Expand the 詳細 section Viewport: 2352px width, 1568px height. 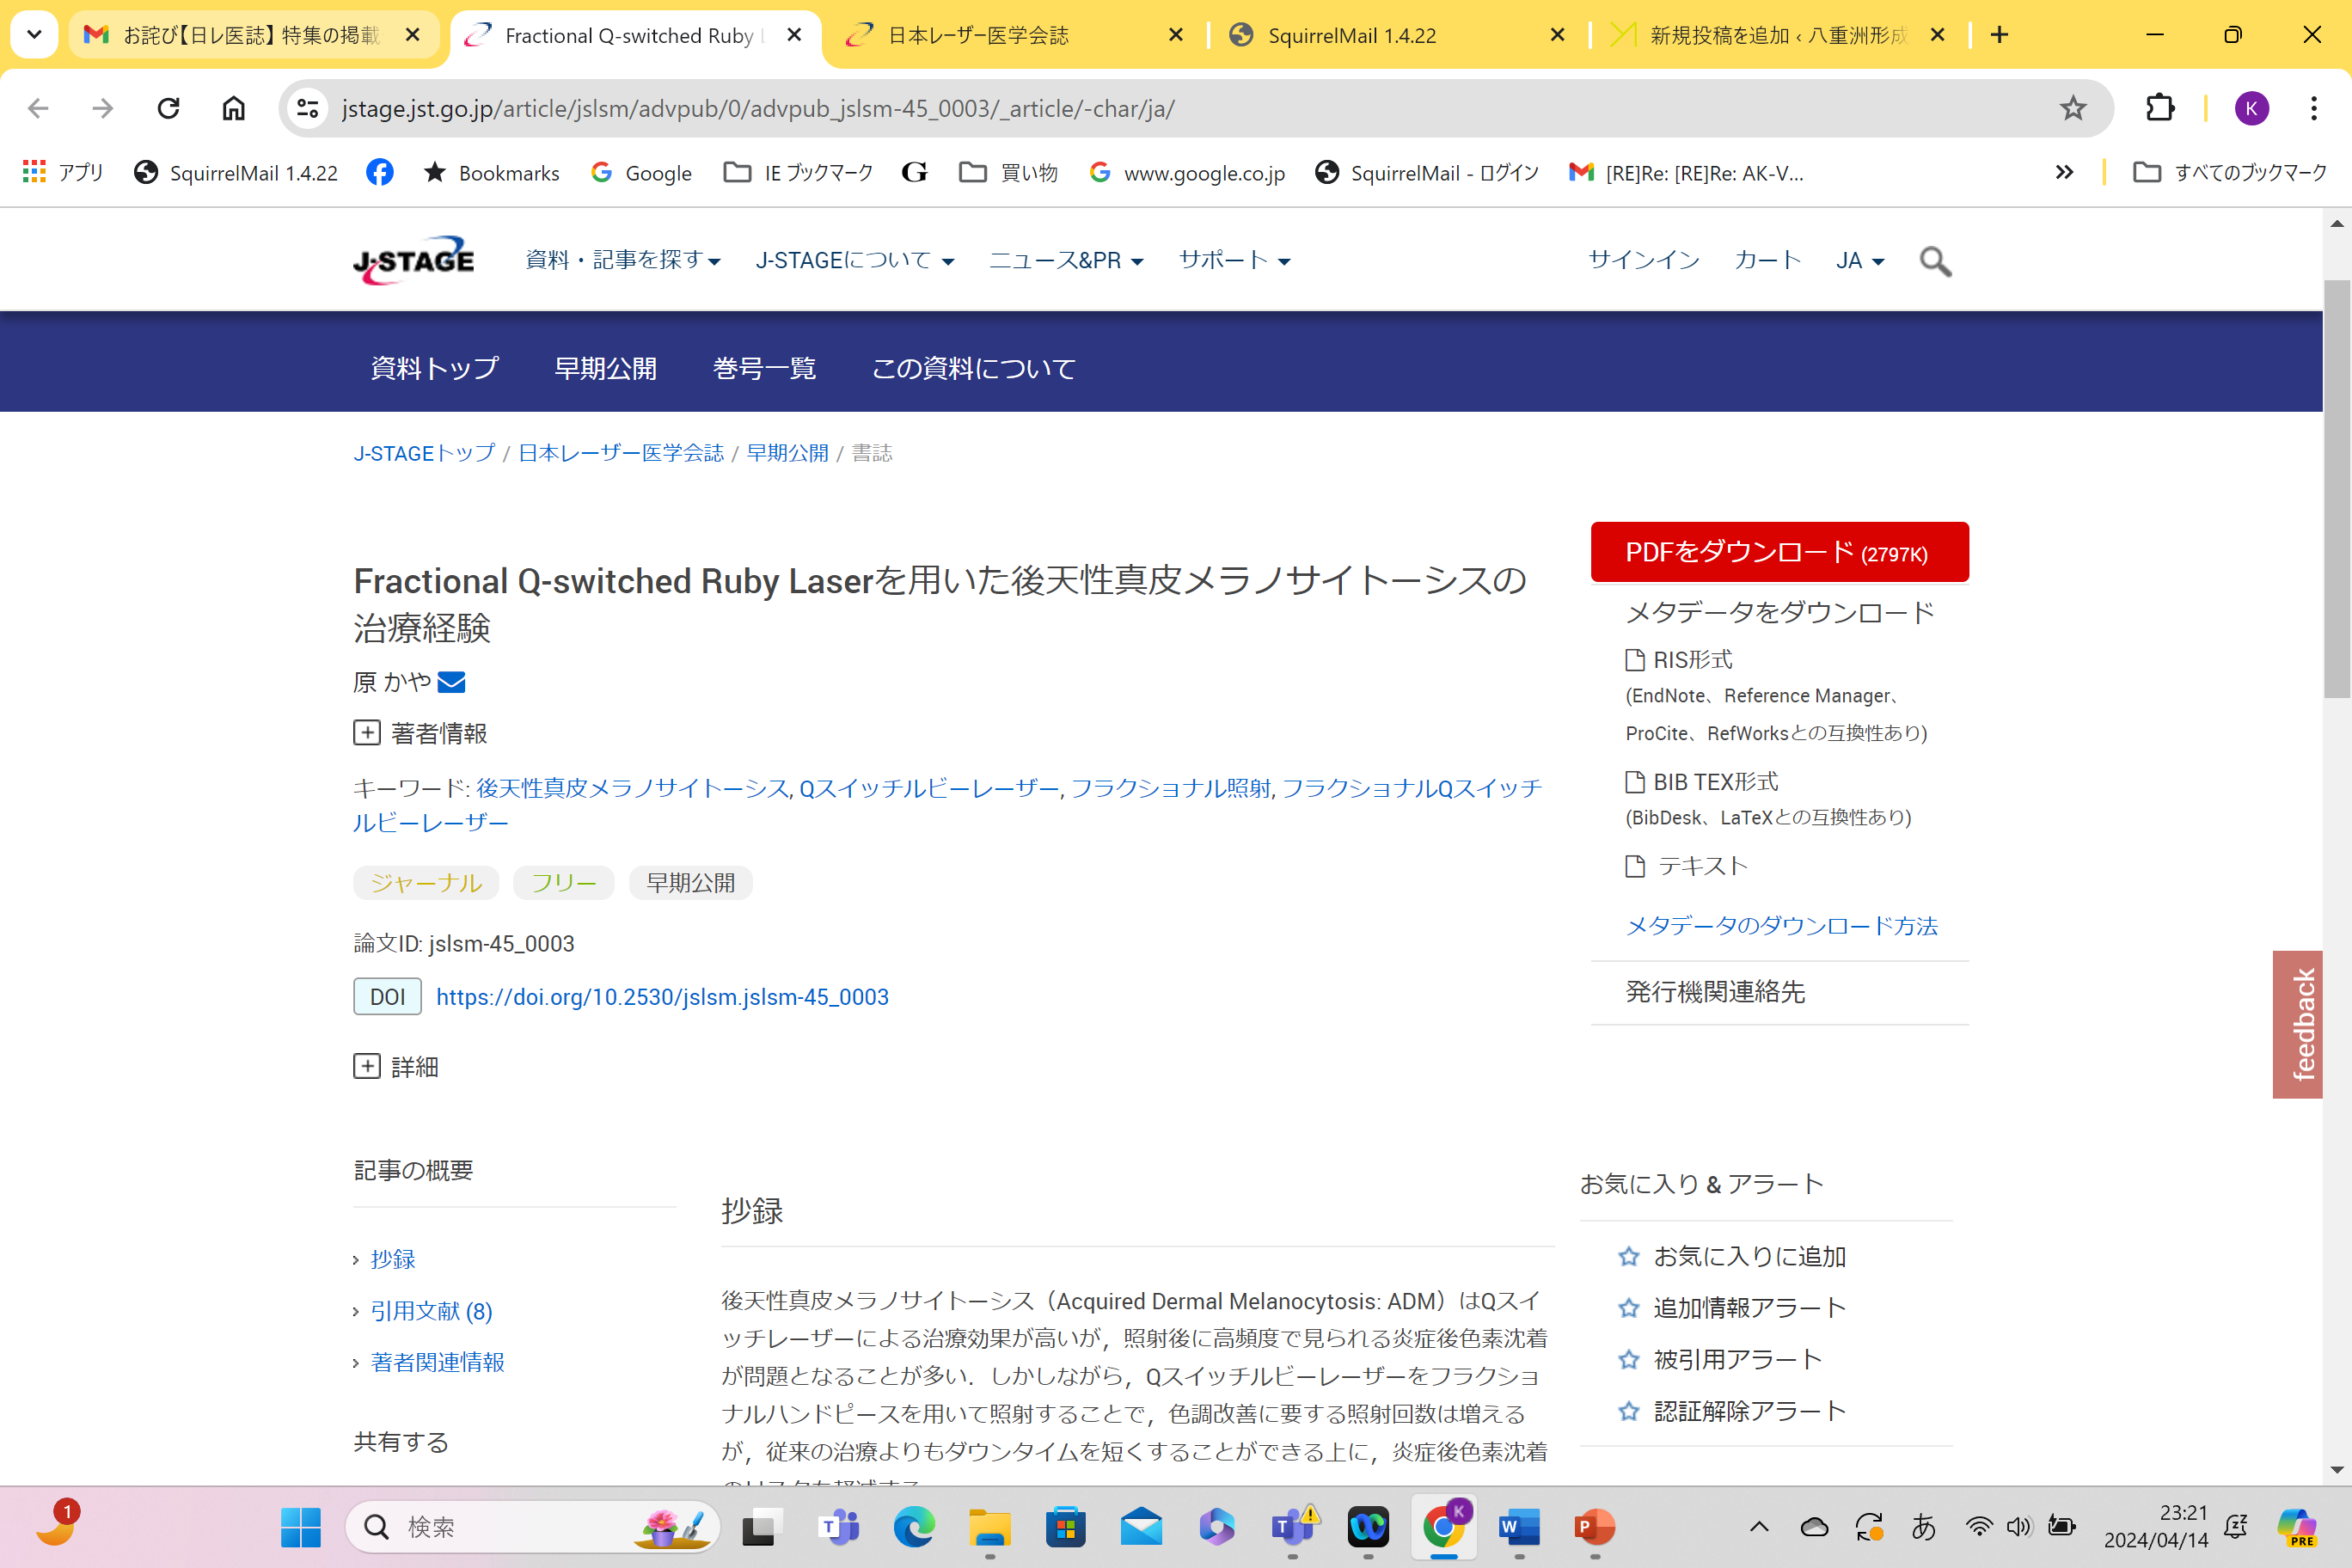click(x=367, y=1066)
